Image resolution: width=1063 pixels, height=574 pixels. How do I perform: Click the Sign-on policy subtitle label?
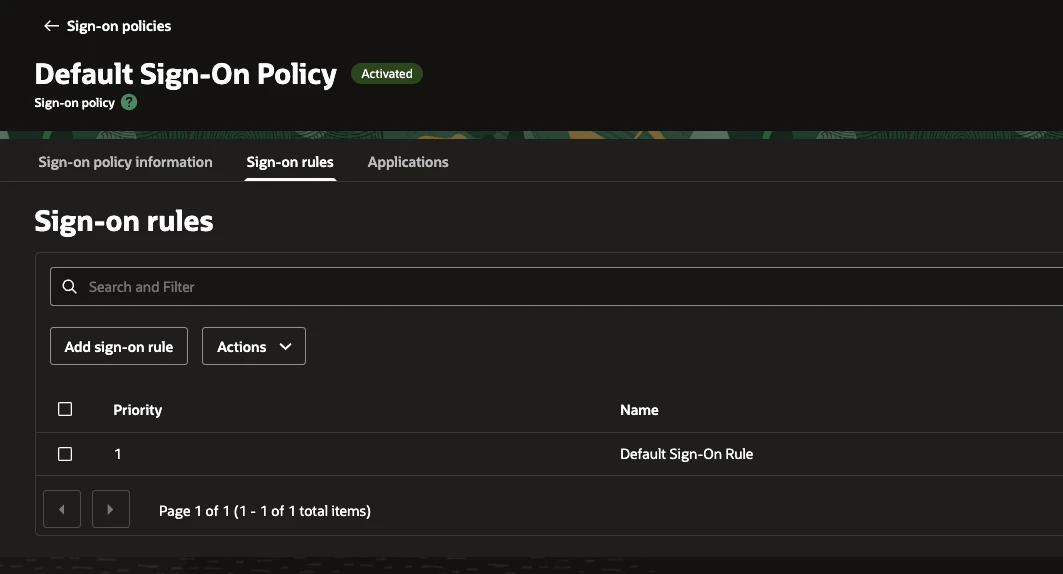(x=75, y=103)
